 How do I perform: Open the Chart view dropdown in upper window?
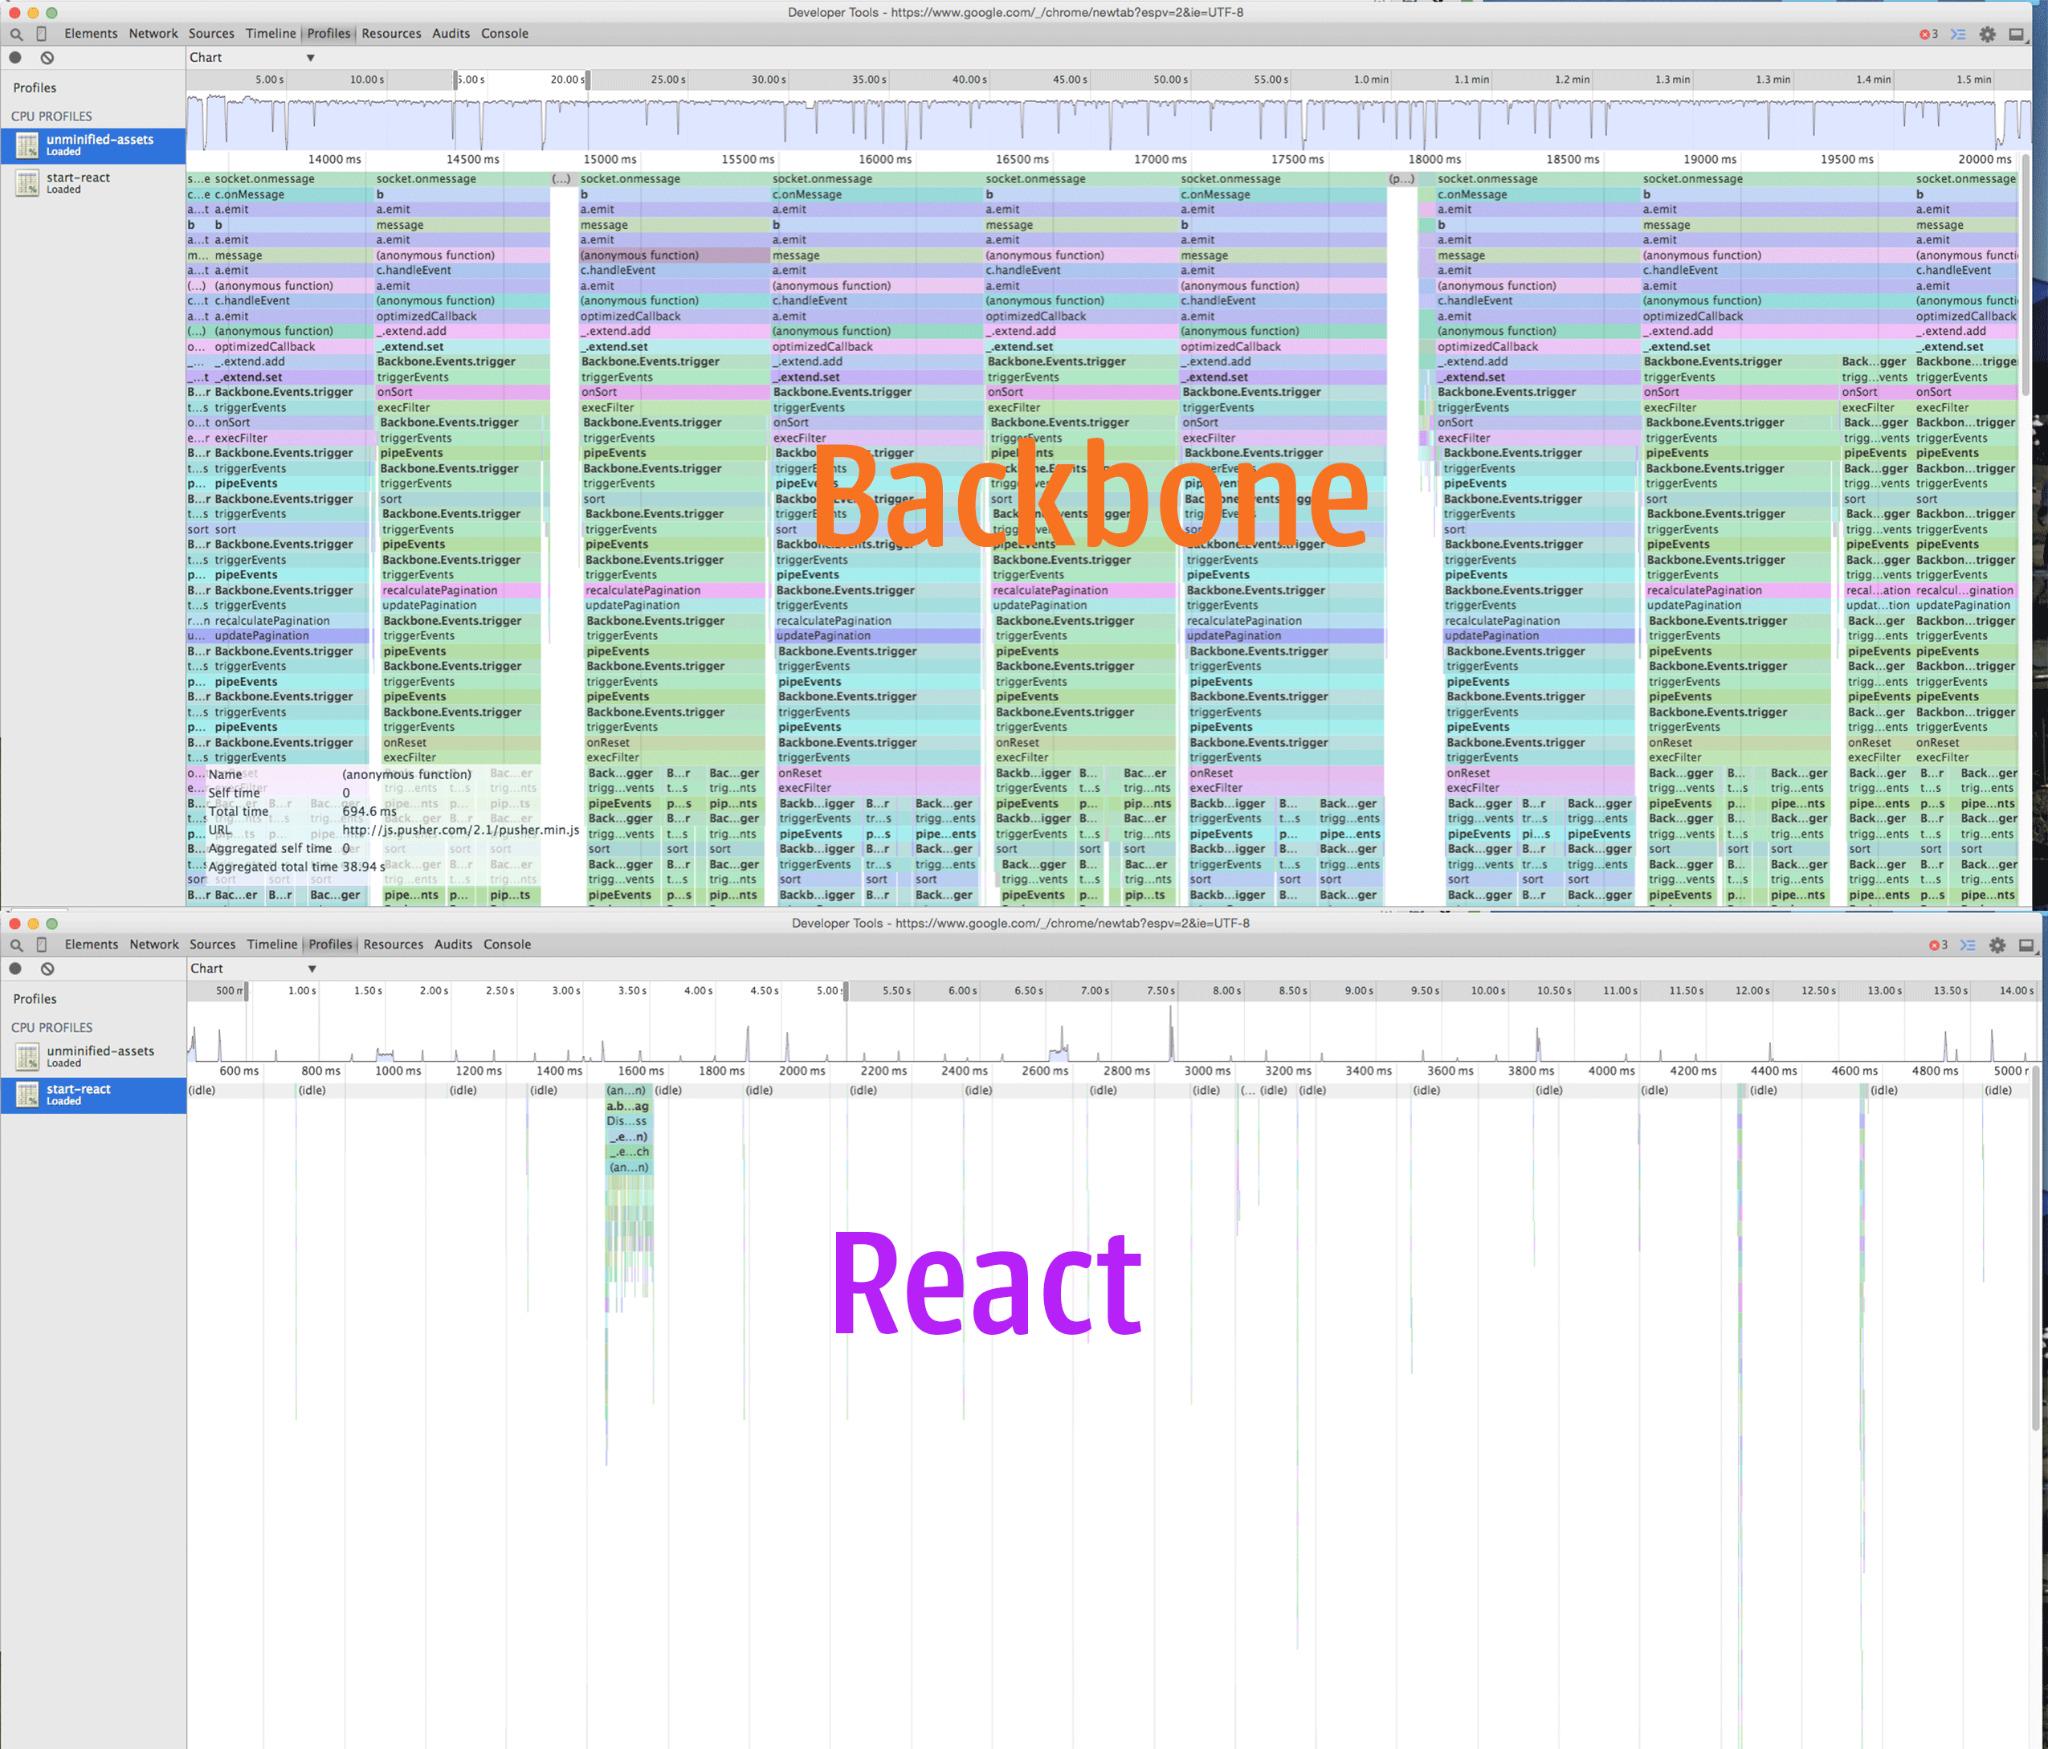(x=252, y=58)
